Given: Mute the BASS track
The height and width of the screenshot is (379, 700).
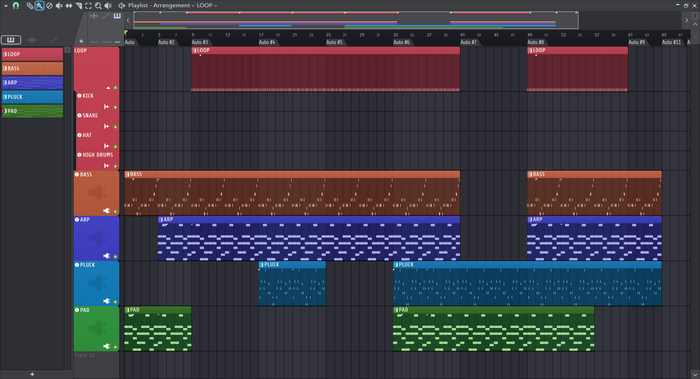Looking at the screenshot, I should click(115, 212).
